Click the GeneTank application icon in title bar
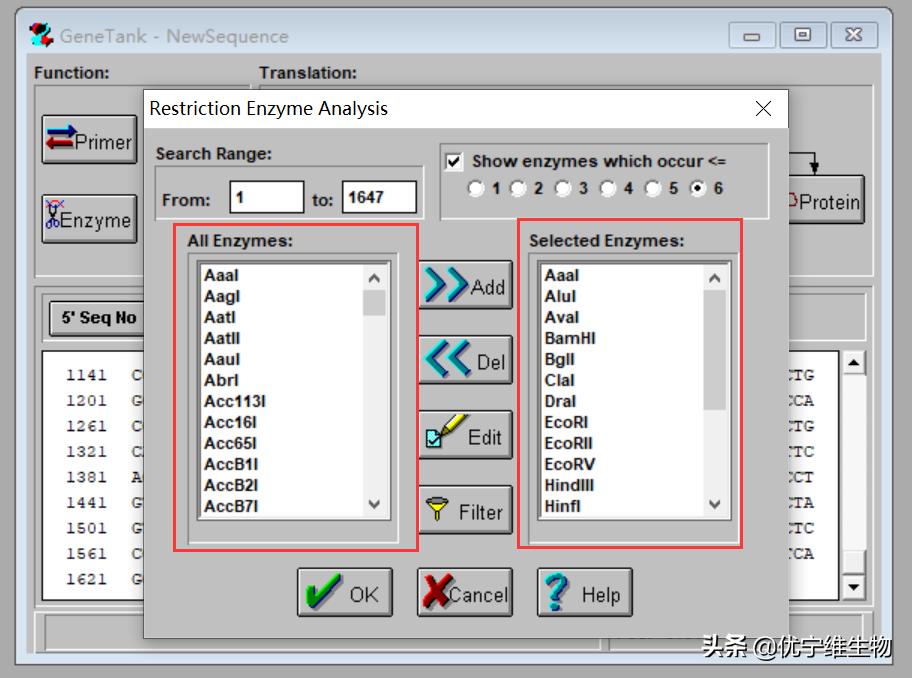 click(x=41, y=35)
